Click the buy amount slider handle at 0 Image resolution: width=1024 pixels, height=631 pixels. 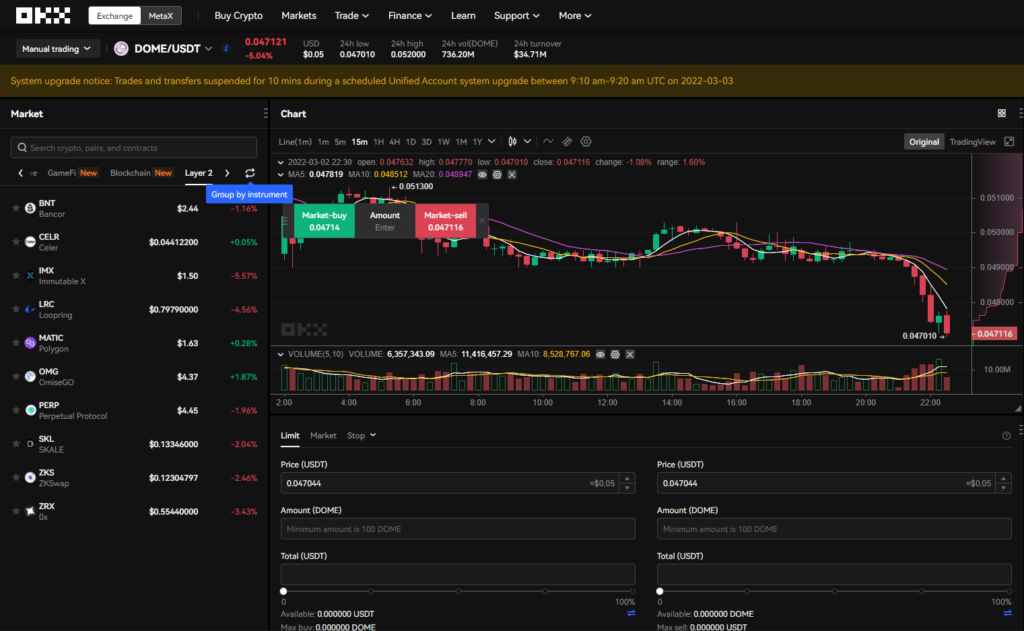click(x=283, y=591)
